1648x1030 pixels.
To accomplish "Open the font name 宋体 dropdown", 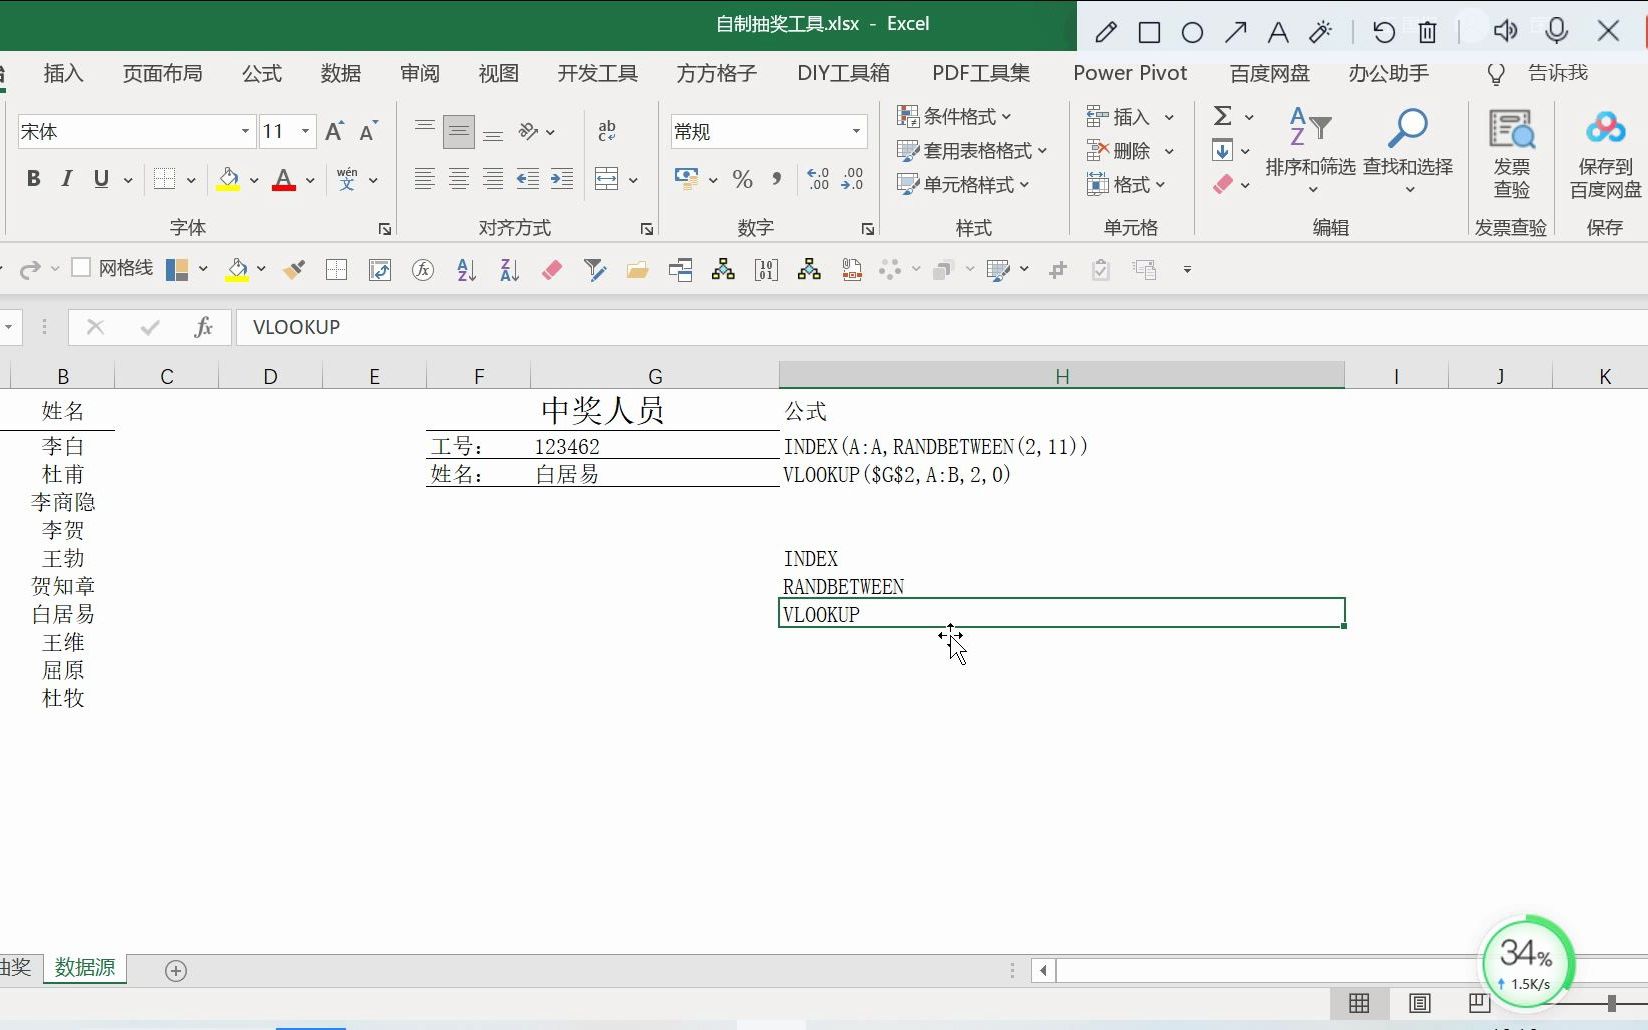I will (x=245, y=131).
